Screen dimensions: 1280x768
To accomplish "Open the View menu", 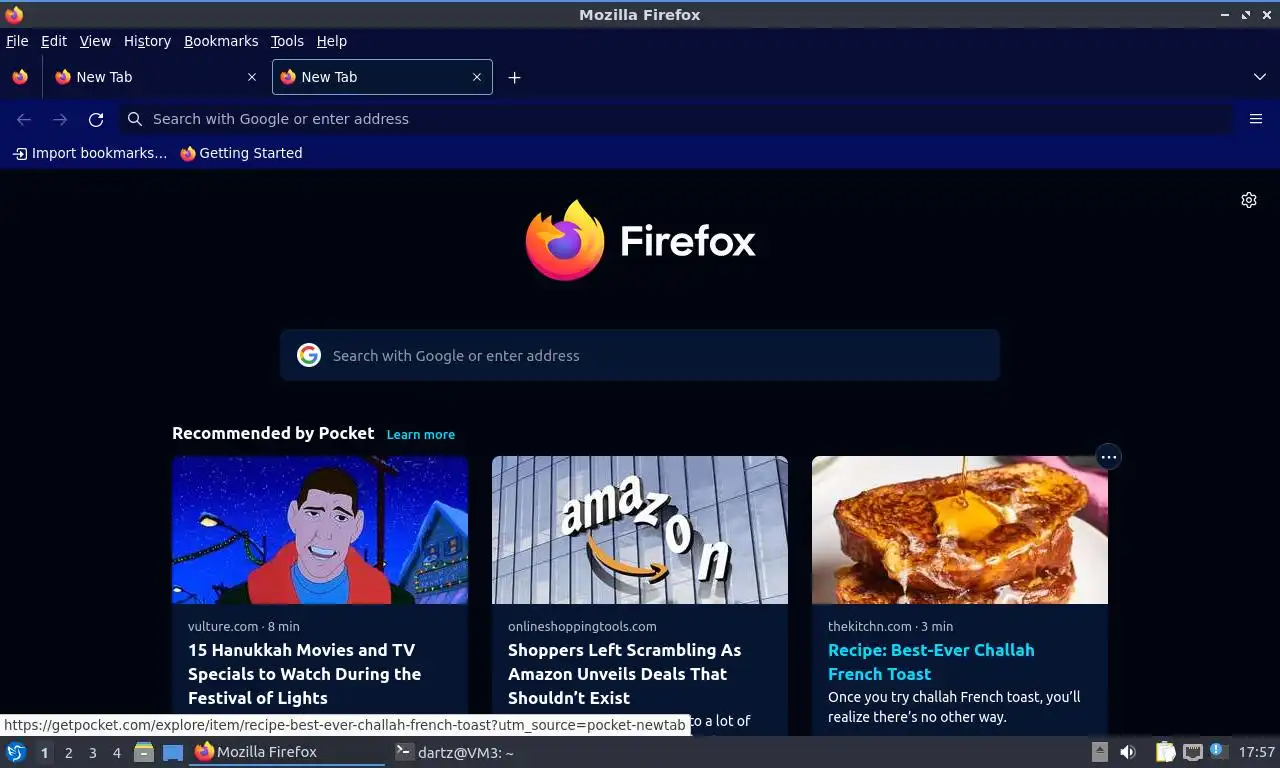I will point(95,41).
